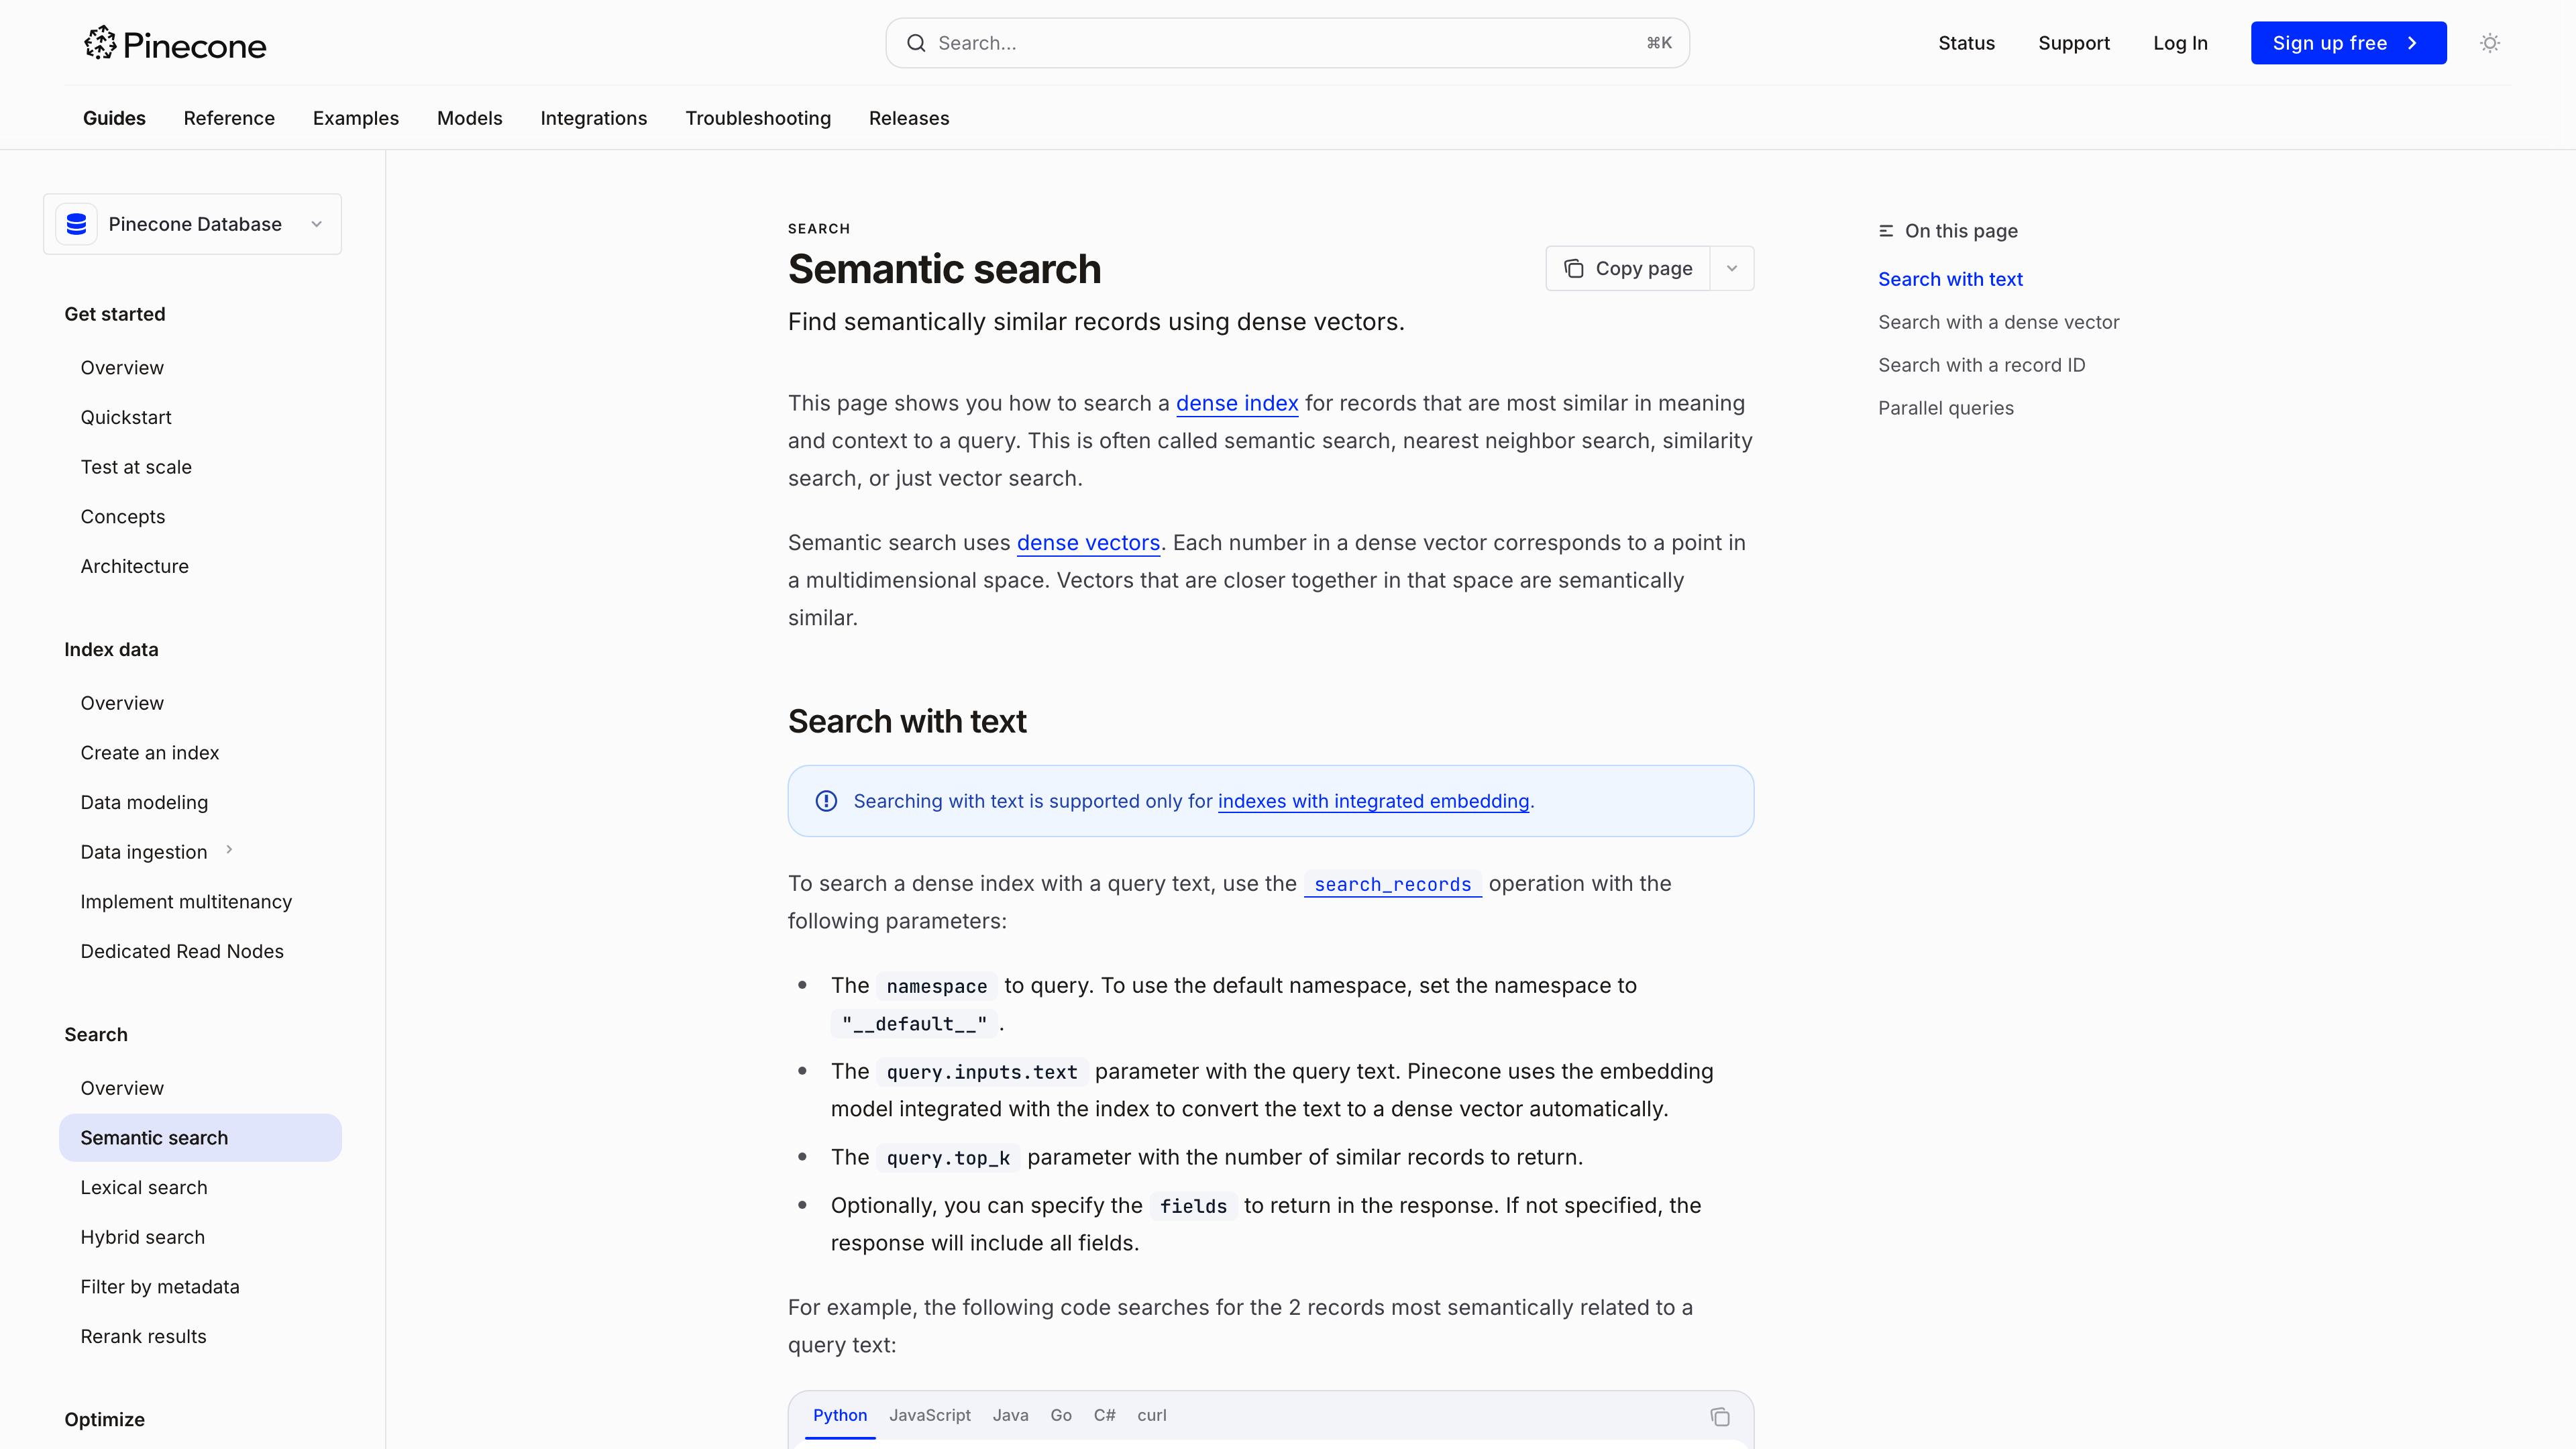Click inside the search input field
The image size is (2576, 1449).
1200,42
